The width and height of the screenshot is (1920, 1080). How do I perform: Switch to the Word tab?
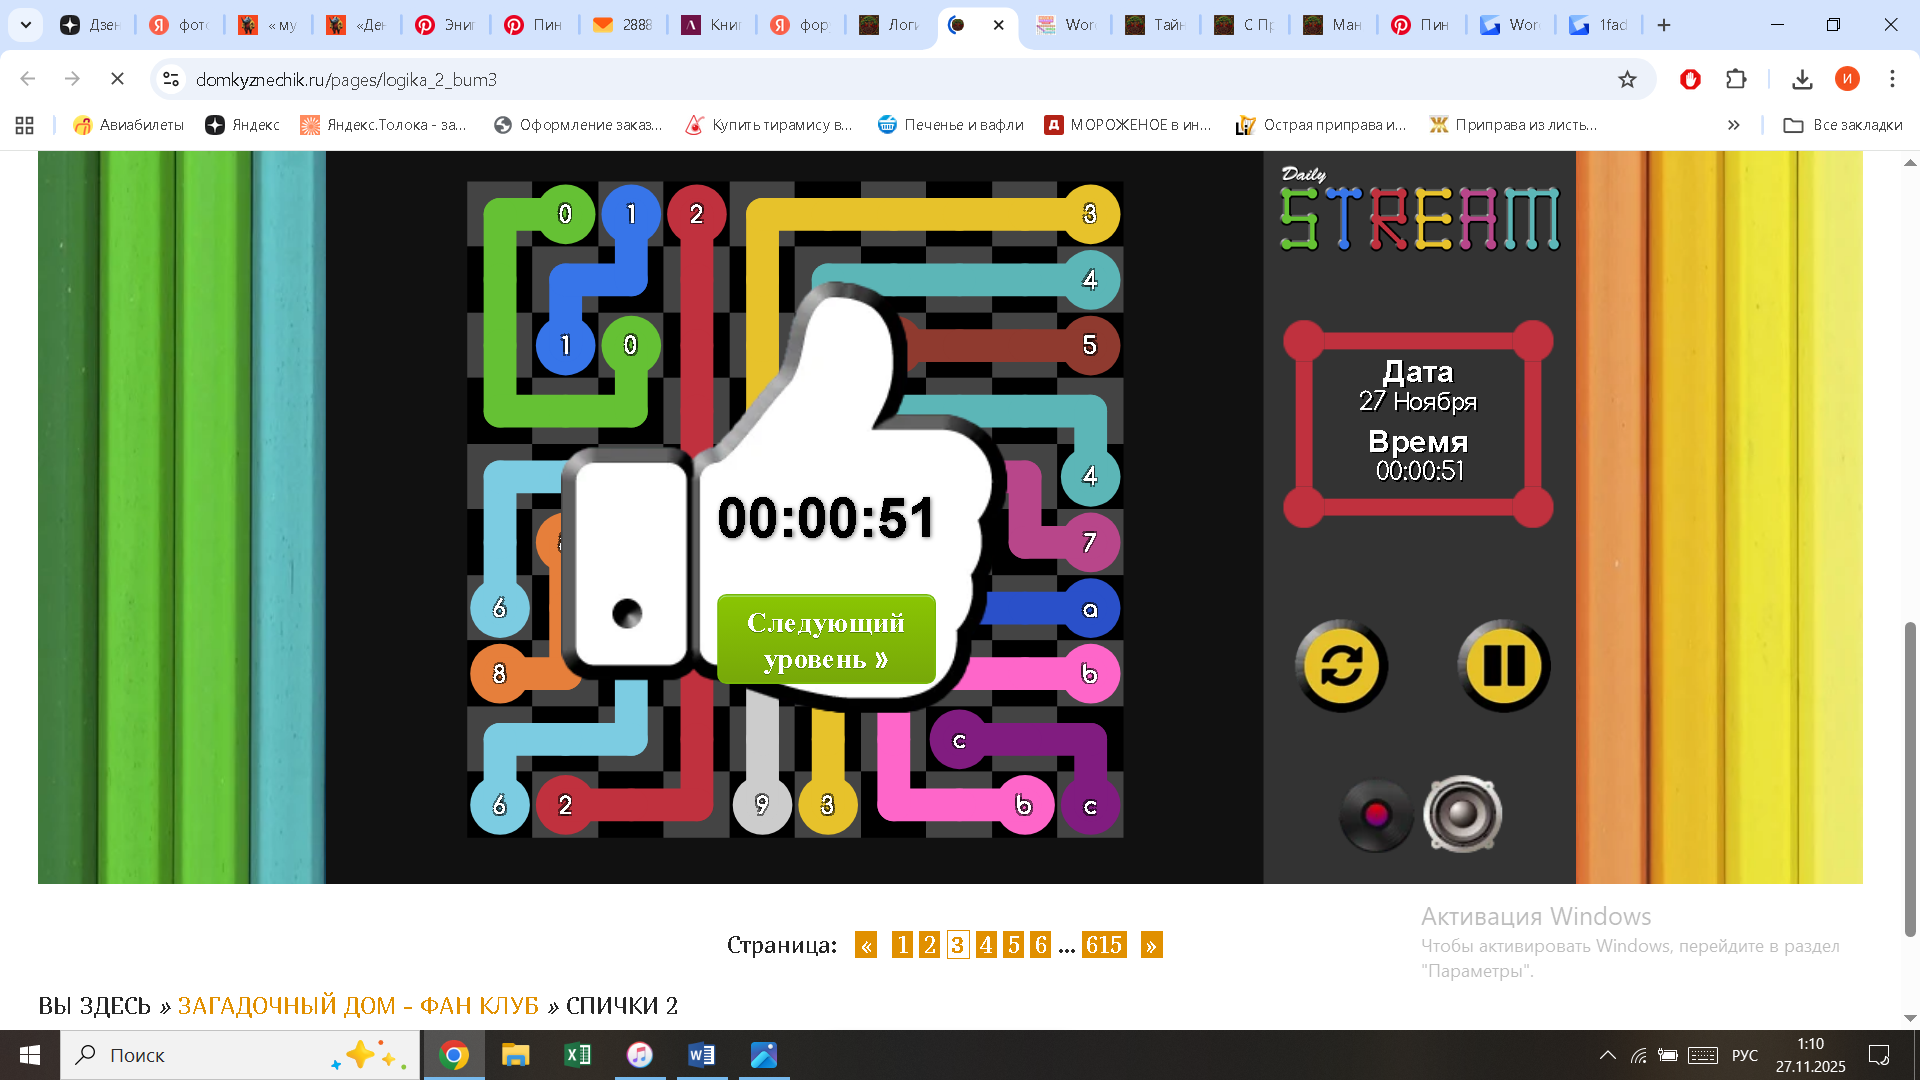1068,25
